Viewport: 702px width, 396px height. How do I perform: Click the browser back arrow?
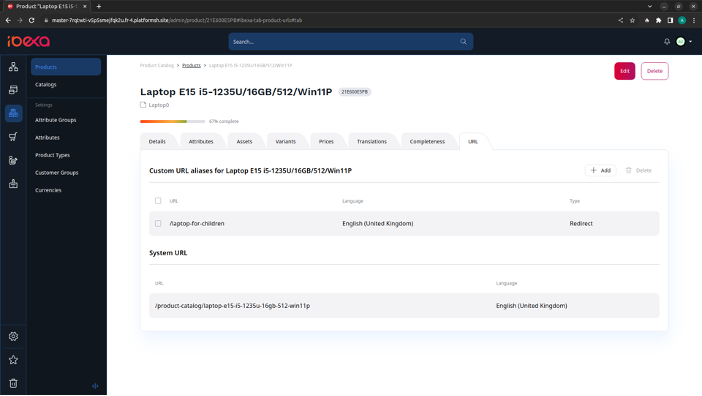(8, 20)
